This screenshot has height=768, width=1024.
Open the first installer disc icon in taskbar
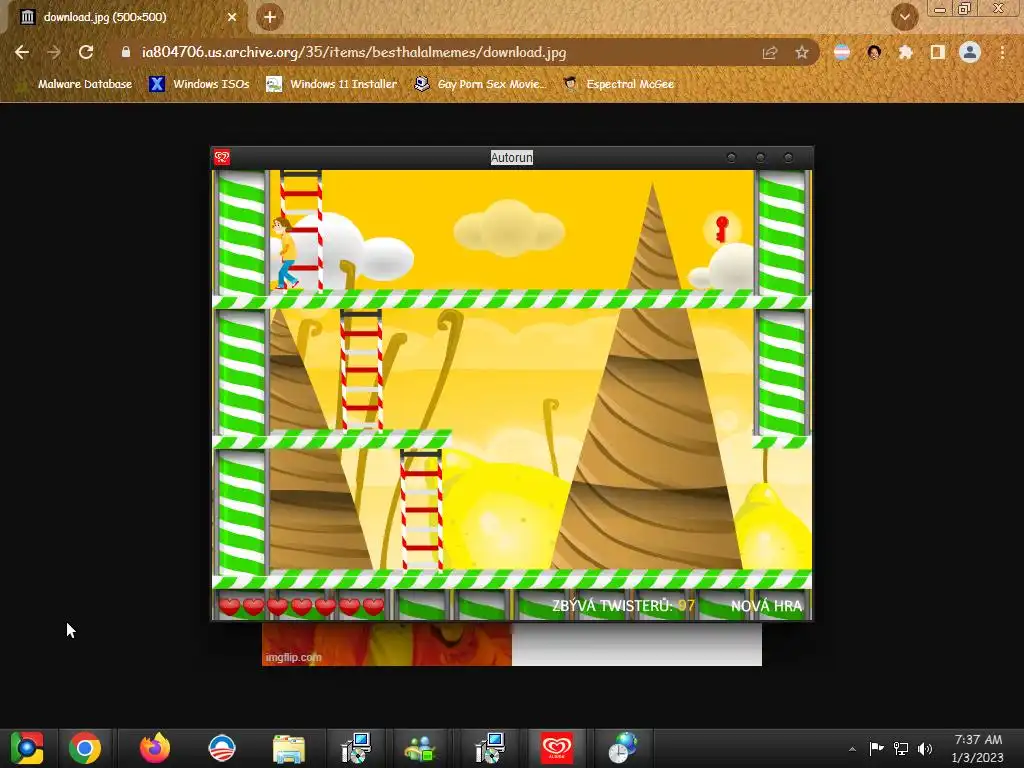click(x=355, y=748)
